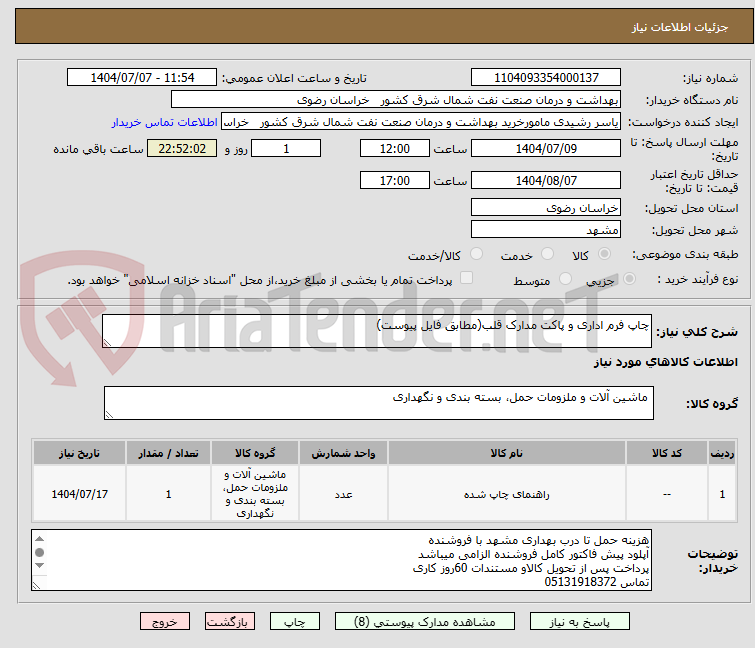The width and height of the screenshot is (755, 648).
Task: Select the کالا radio button
Action: point(604,254)
